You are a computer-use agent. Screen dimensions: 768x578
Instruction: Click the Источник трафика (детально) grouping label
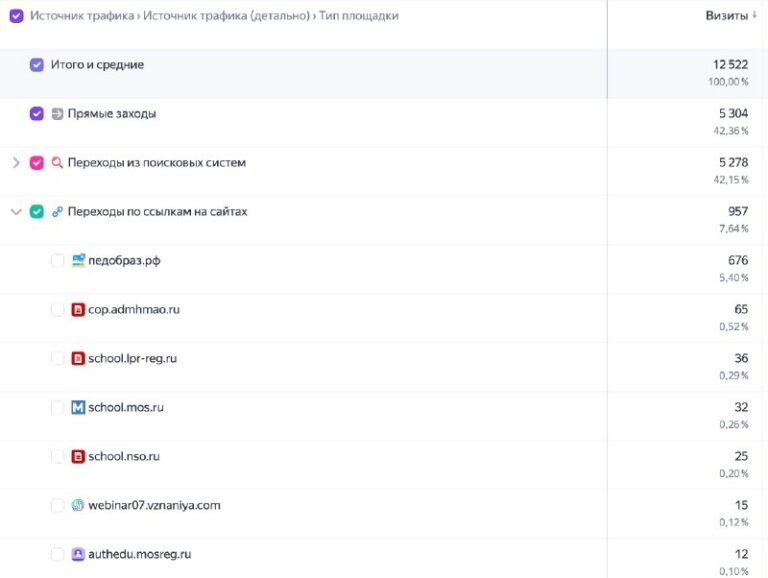tap(226, 16)
